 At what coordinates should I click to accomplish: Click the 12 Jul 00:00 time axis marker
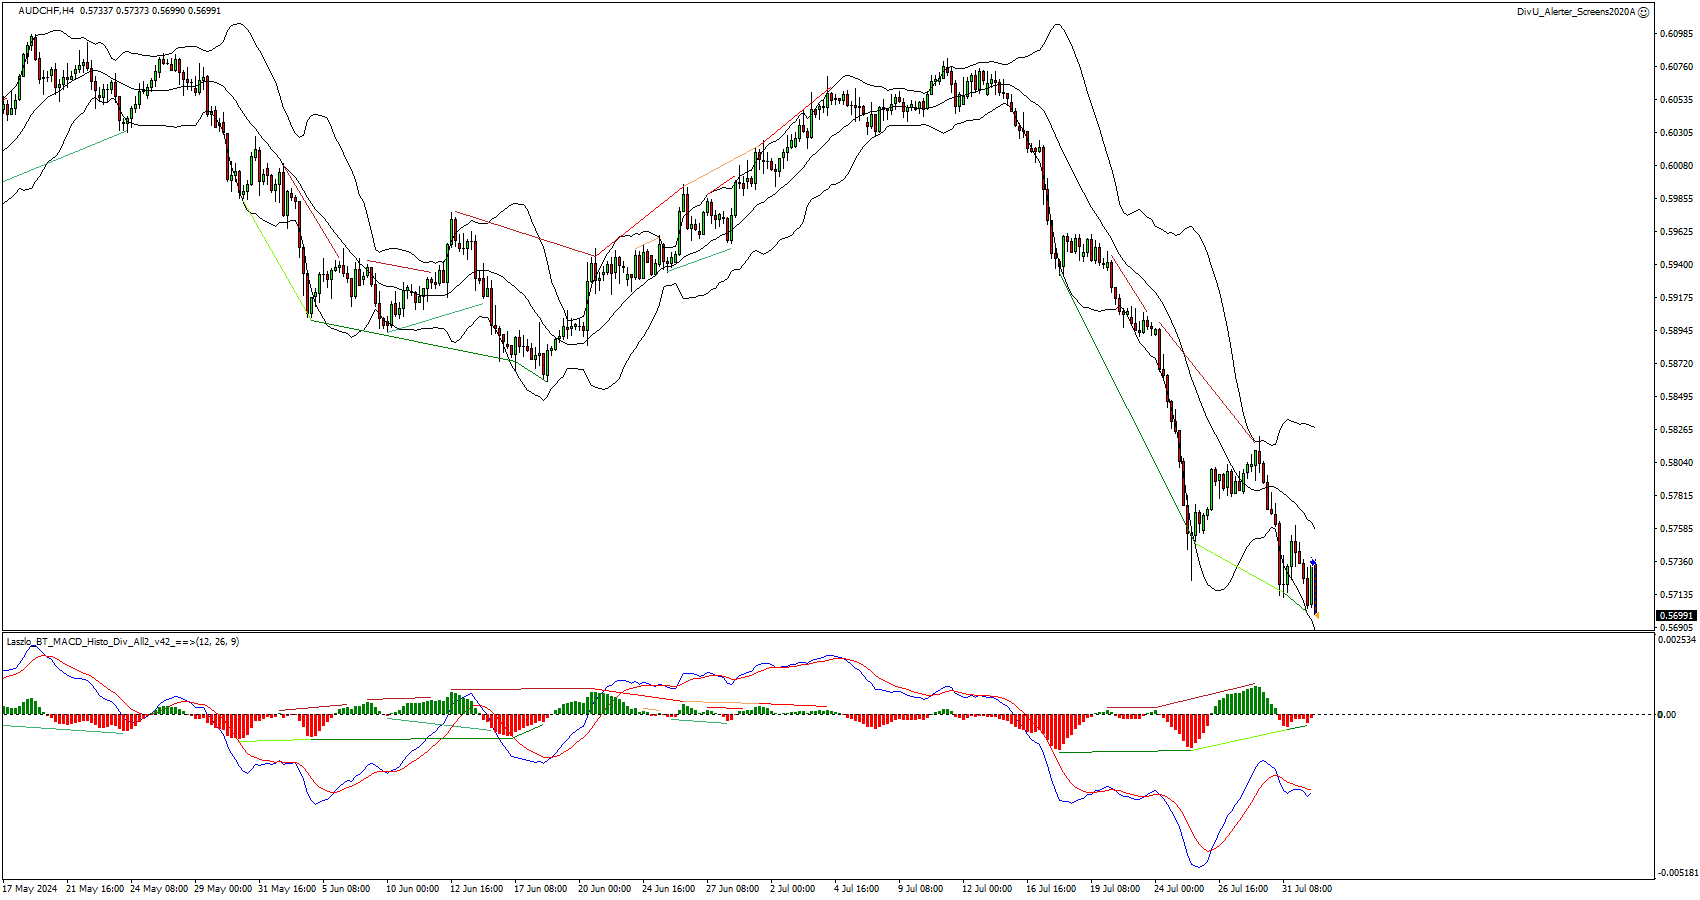(x=986, y=888)
